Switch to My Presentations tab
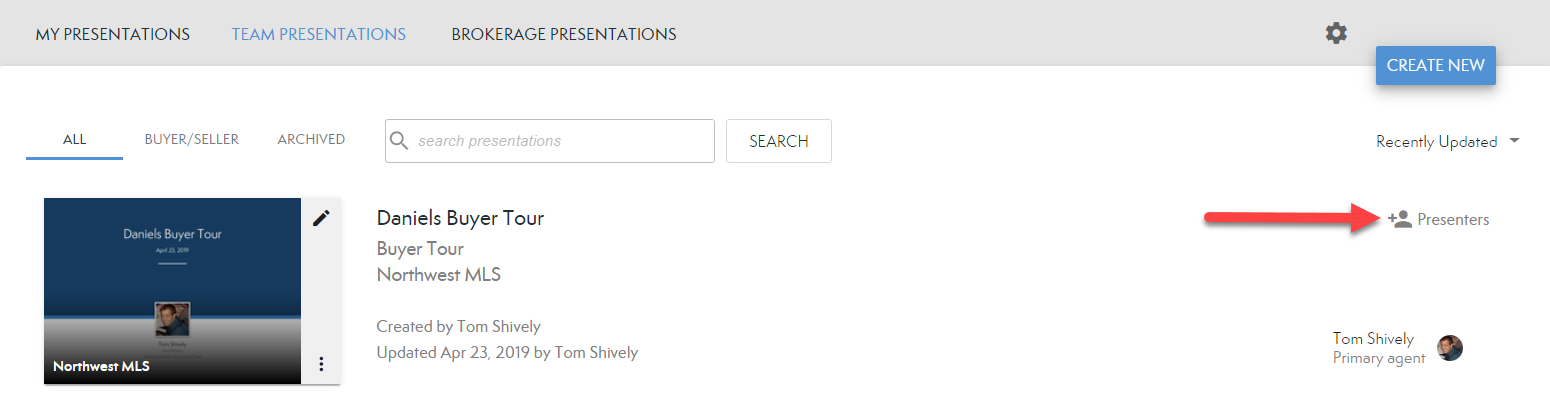This screenshot has height=407, width=1550. pos(113,34)
